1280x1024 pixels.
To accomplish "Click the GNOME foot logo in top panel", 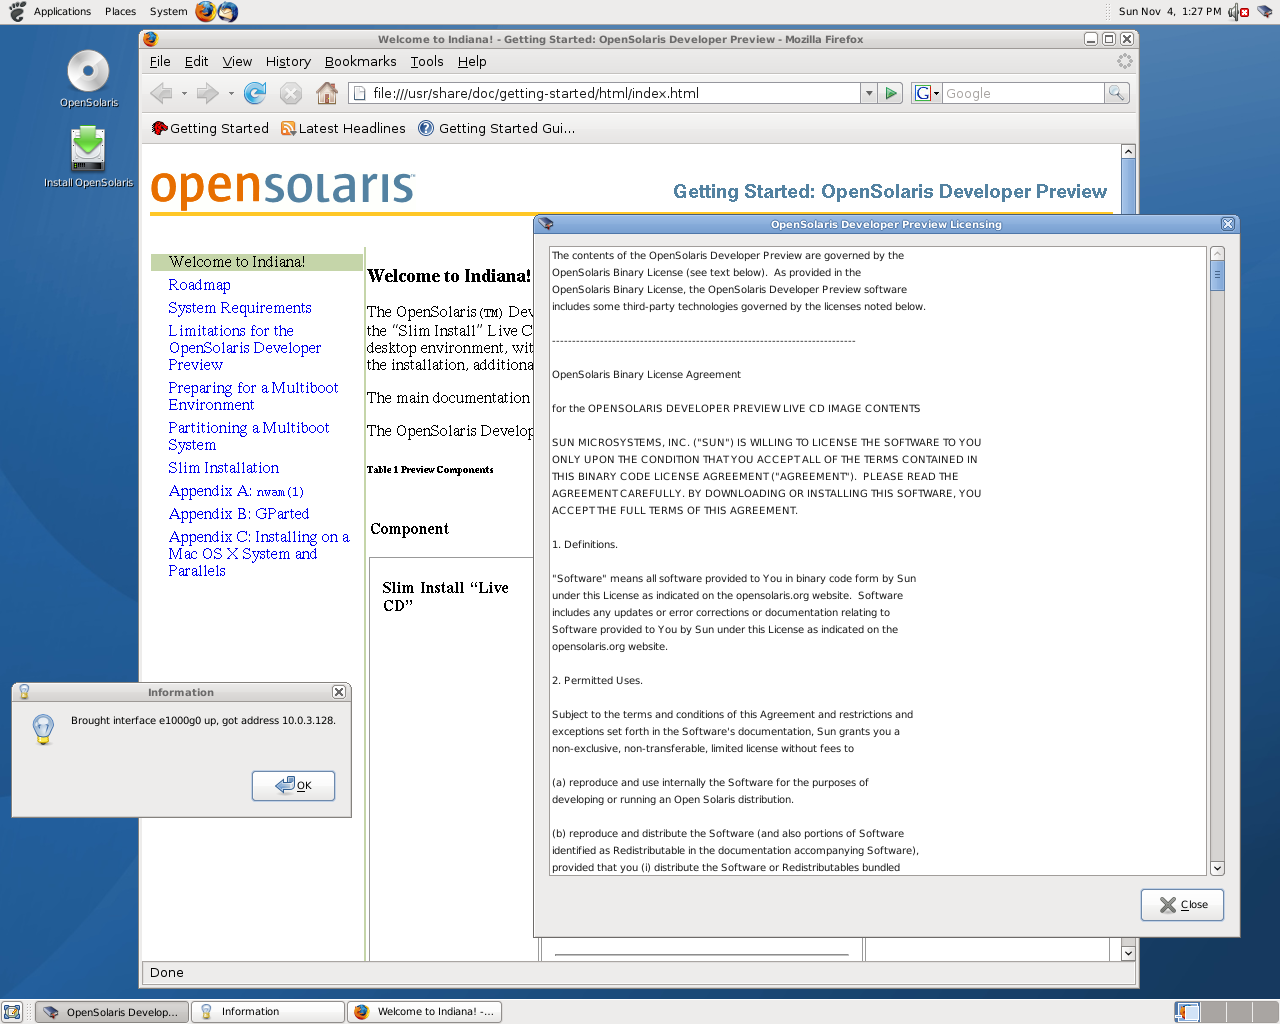I will pyautogui.click(x=17, y=11).
